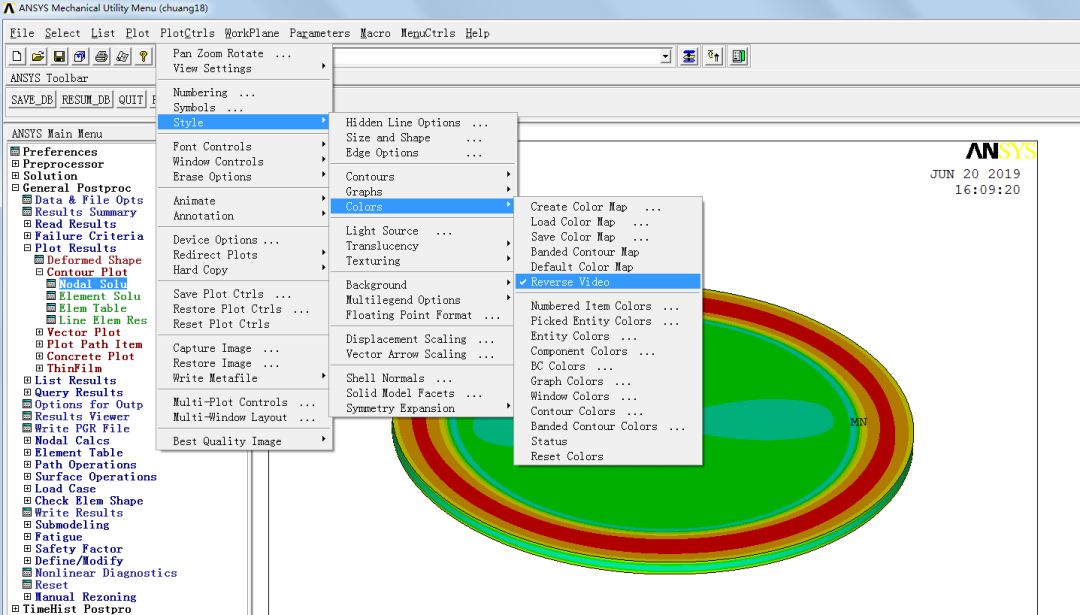Click the Save Analysis floppy disk icon
1080x615 pixels.
pos(59,56)
